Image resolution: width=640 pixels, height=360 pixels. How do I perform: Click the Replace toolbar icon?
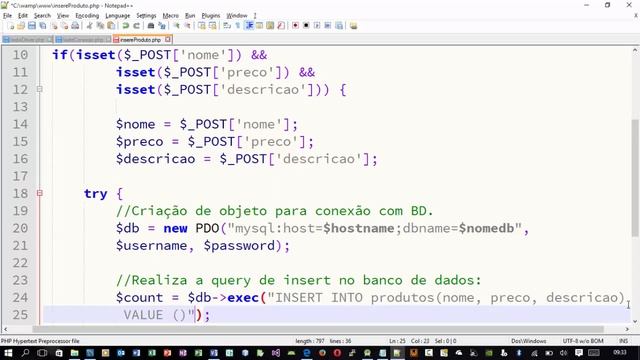162,26
